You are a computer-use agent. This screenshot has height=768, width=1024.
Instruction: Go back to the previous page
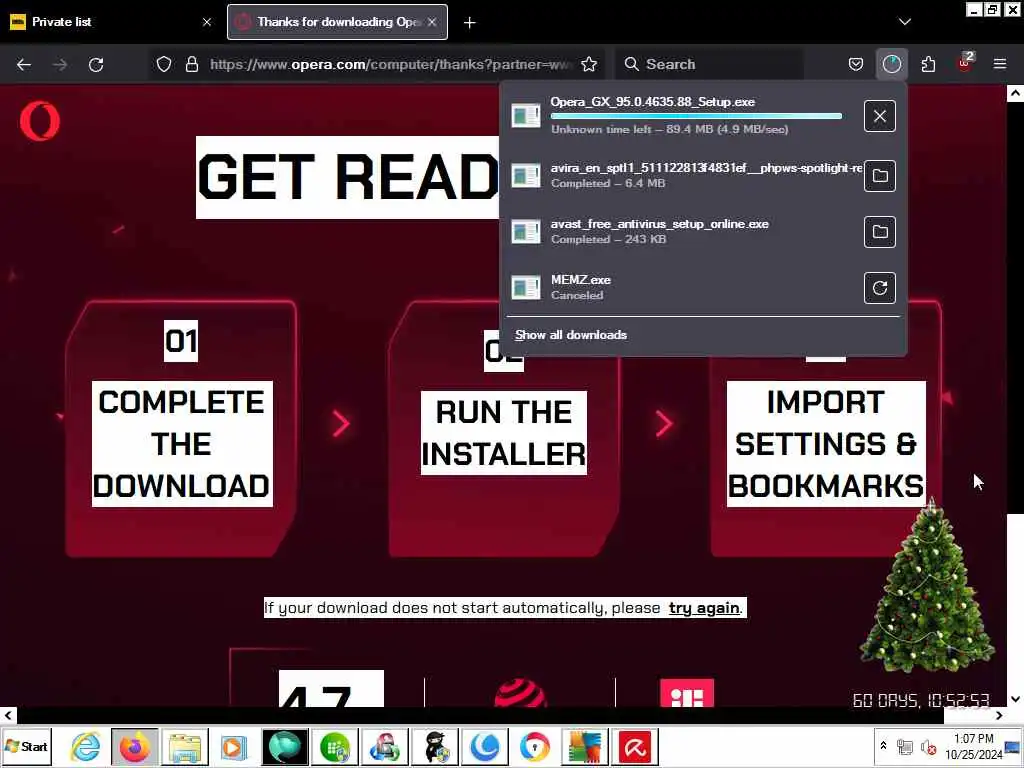pos(24,64)
